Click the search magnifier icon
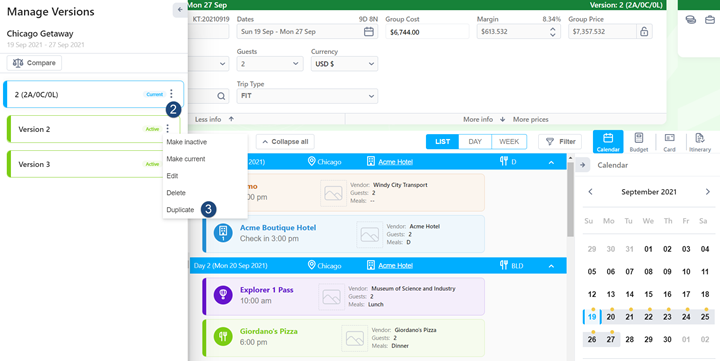Screen dimensions: 720x361 click(x=221, y=96)
